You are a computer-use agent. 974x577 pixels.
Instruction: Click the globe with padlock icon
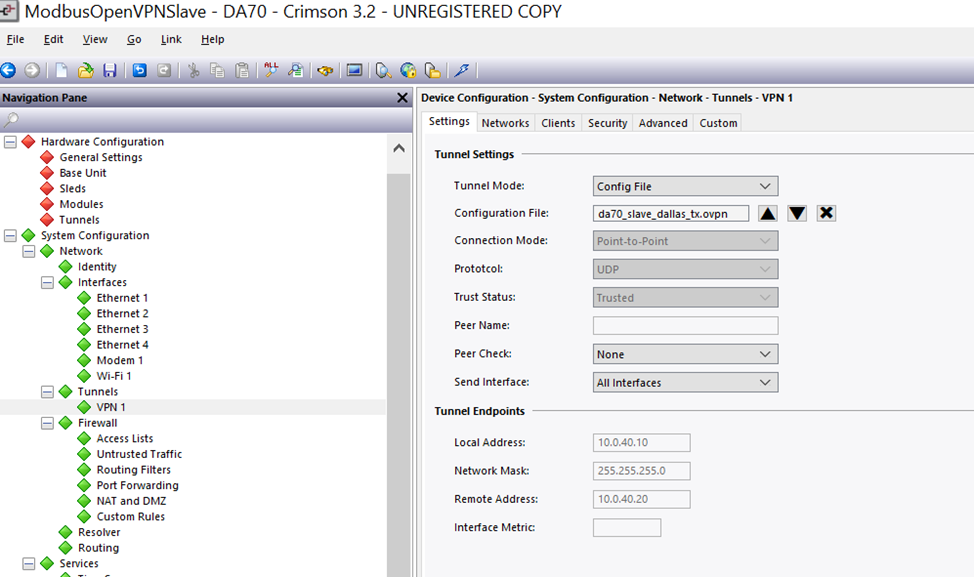click(408, 71)
